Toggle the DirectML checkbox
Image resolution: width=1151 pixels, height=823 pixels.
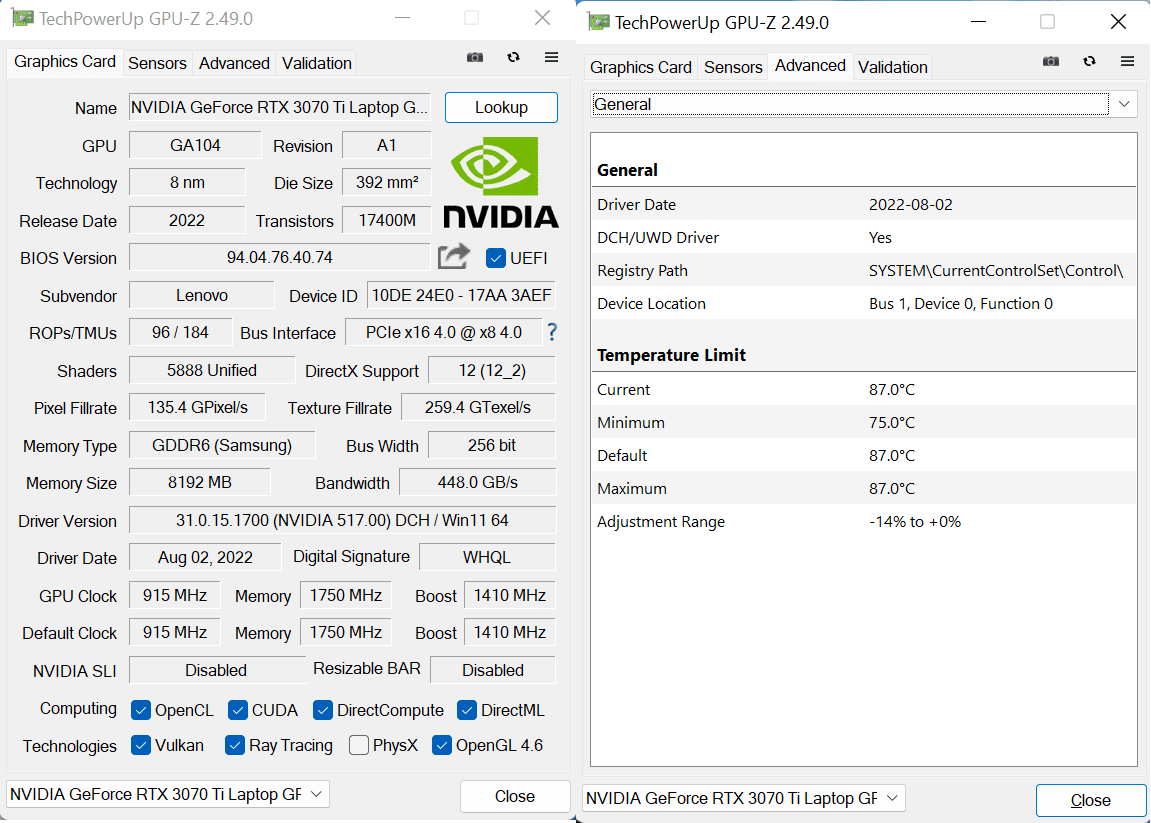[467, 710]
